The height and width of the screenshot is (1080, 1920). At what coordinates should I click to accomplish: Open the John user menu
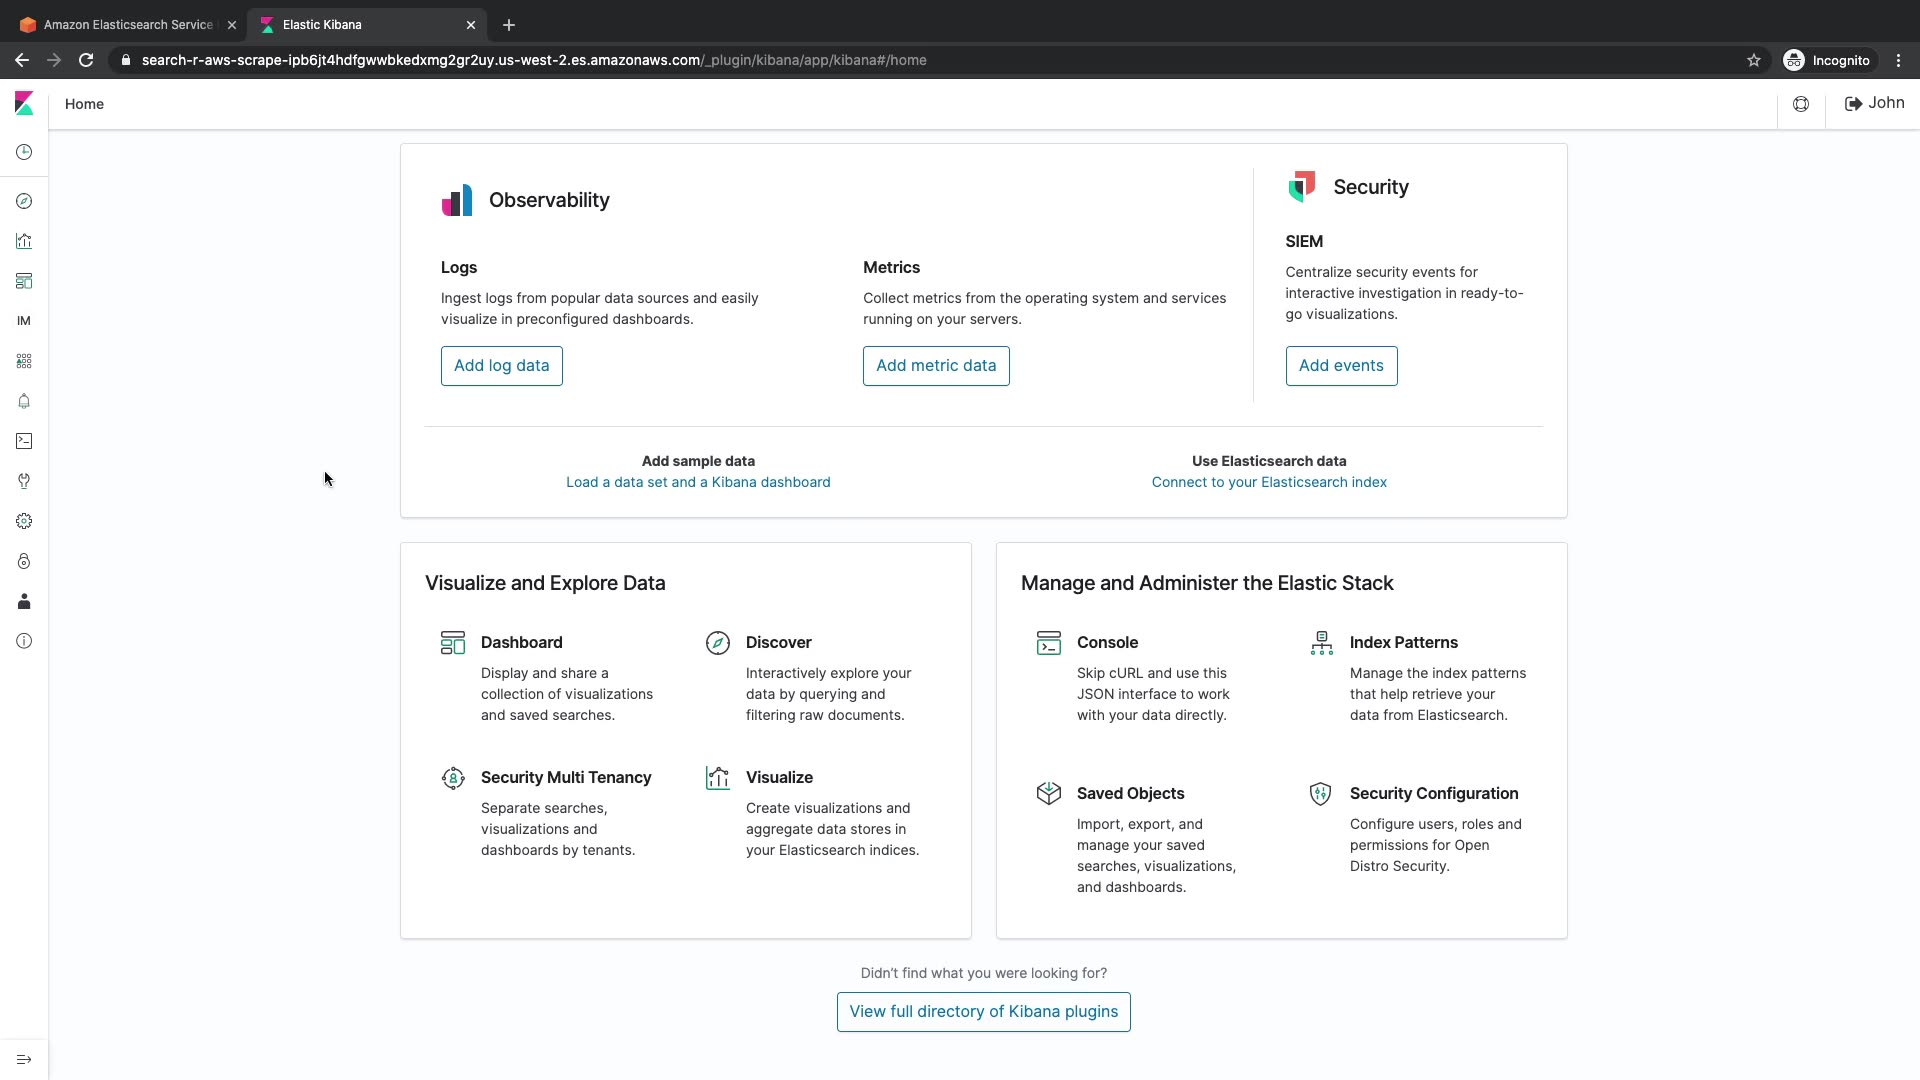coord(1874,103)
